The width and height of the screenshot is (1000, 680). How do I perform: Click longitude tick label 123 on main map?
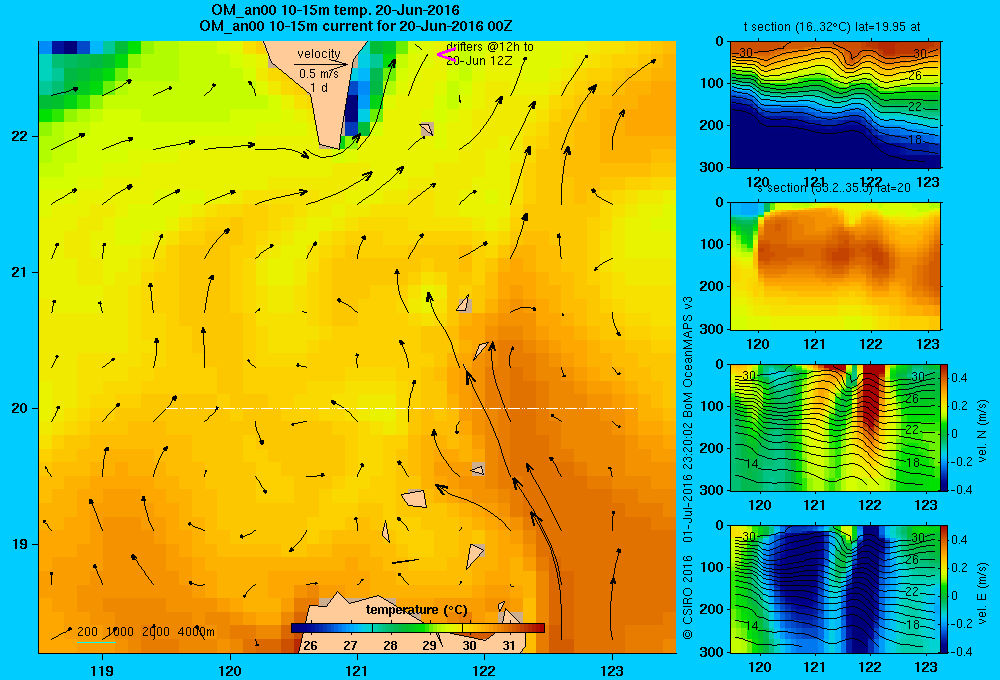[x=612, y=671]
